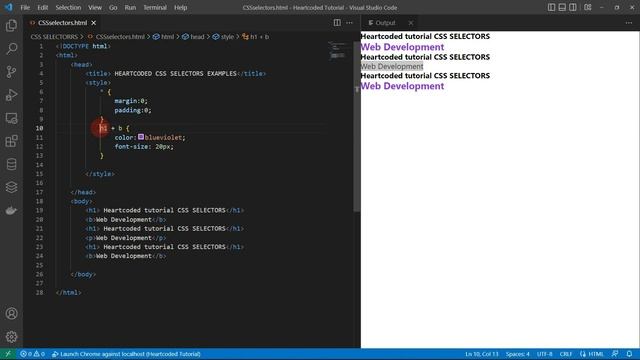Toggle the secondary side bar layout icon
640x360 pixels.
pos(573,7)
